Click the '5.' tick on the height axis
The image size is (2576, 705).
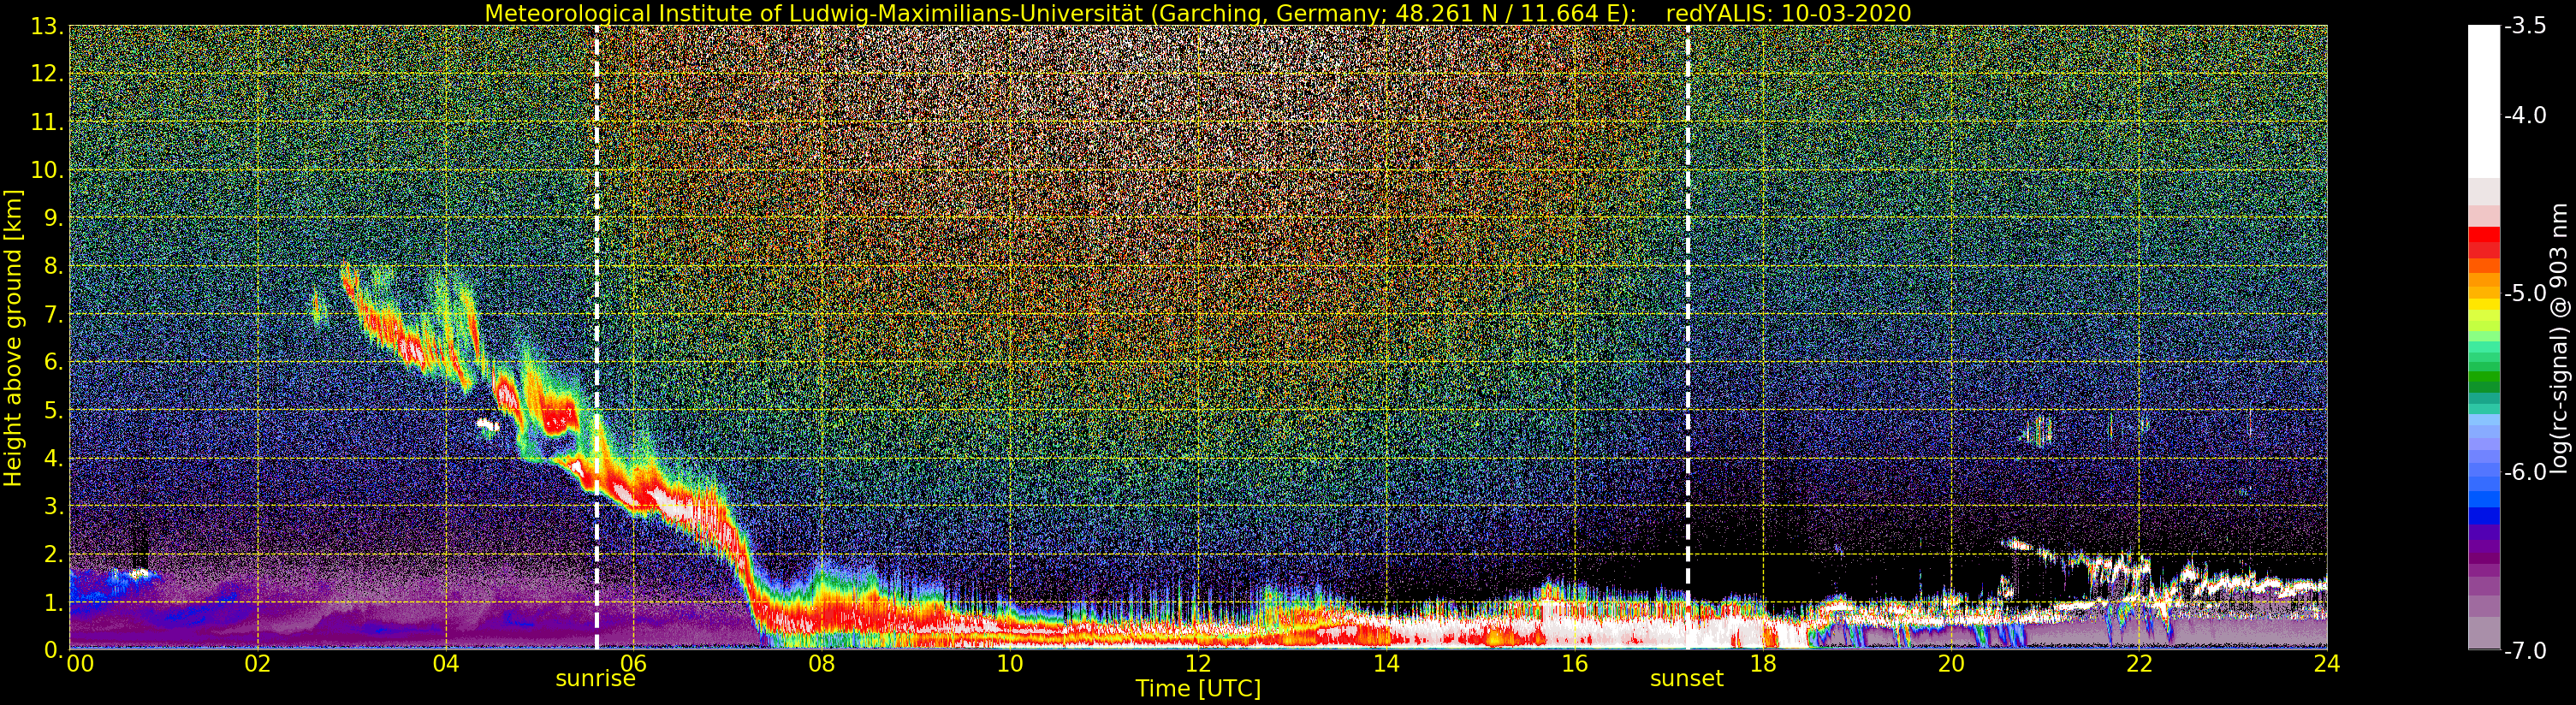pyautogui.click(x=53, y=410)
